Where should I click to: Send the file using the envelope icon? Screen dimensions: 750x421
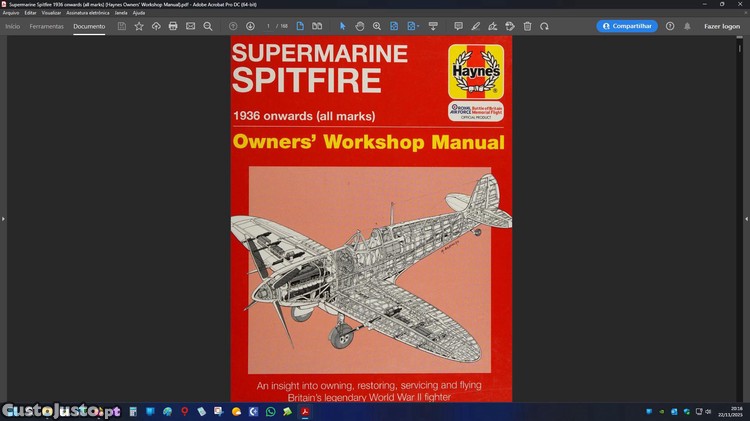pyautogui.click(x=190, y=26)
